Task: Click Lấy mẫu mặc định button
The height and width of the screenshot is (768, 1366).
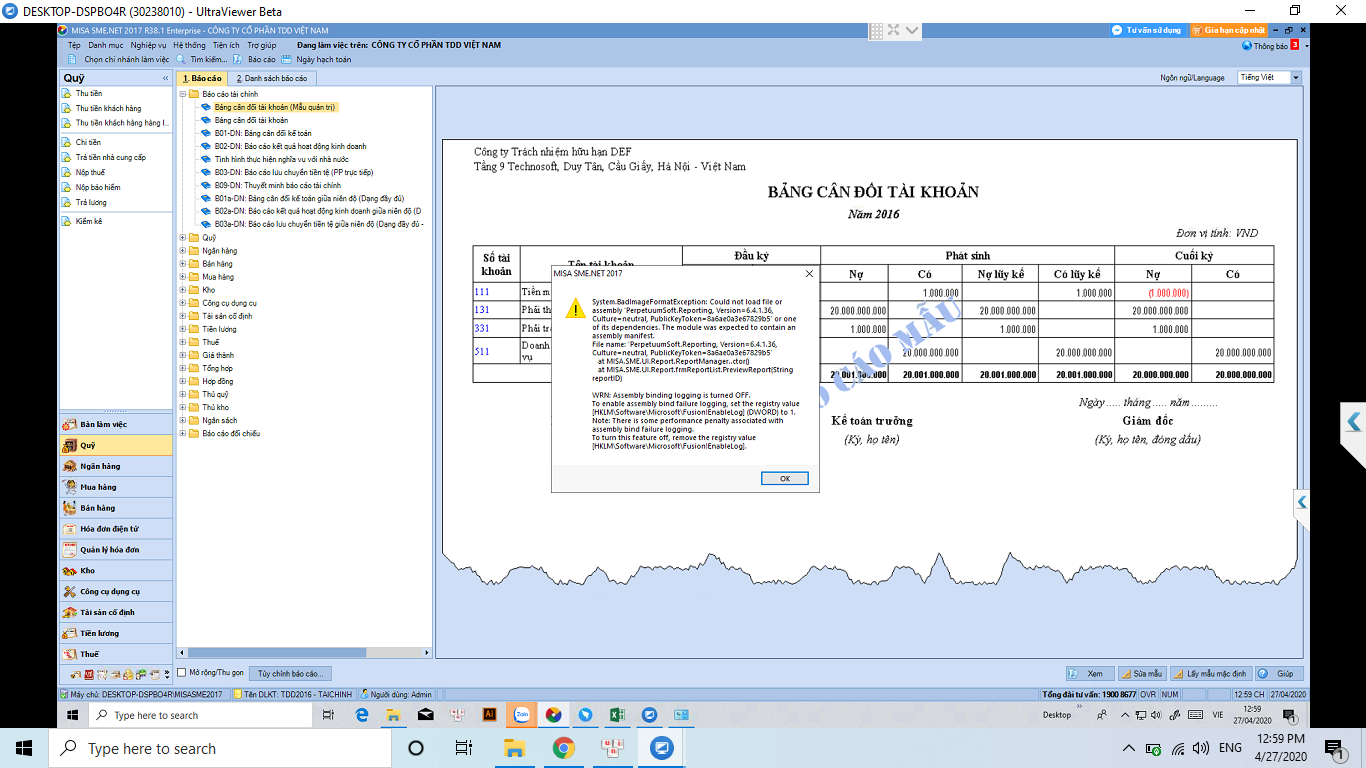Action: 1211,674
